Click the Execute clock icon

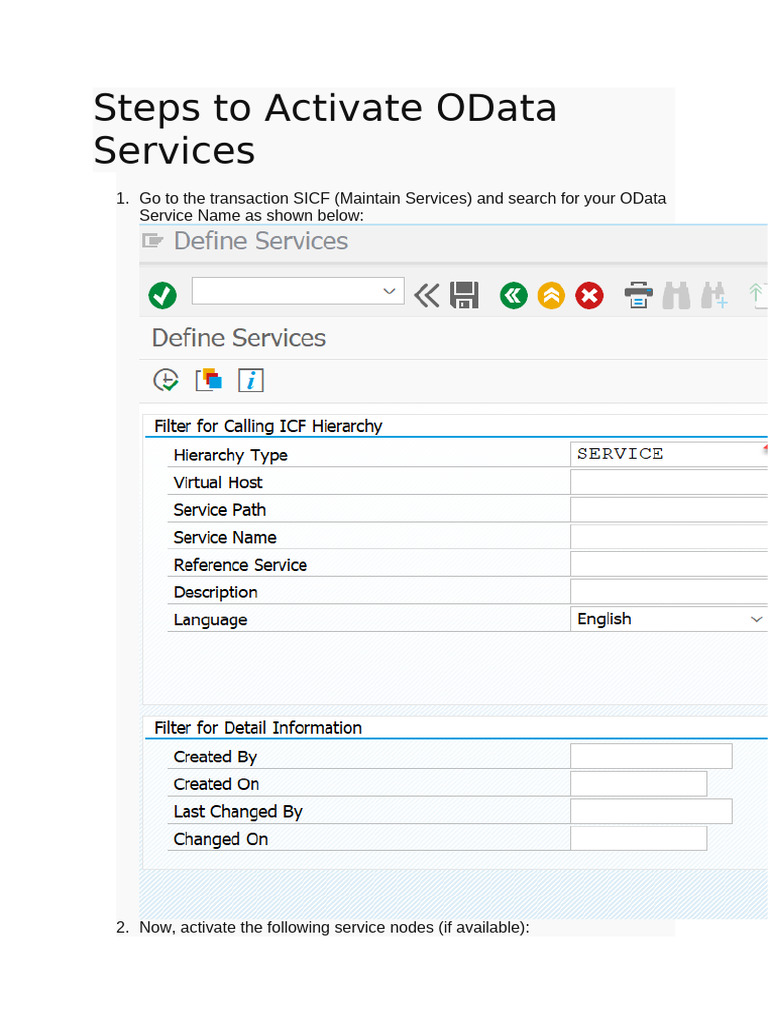[165, 380]
